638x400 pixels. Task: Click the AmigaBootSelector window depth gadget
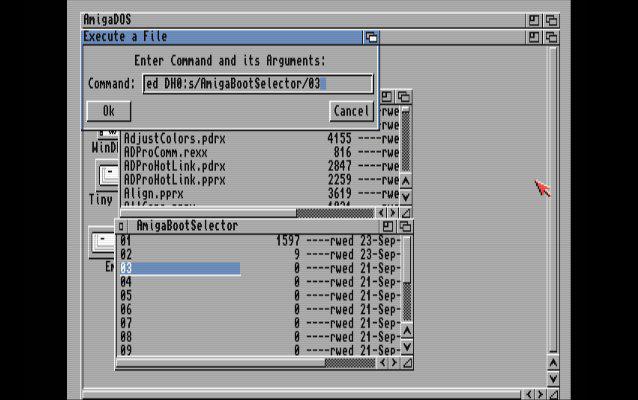(x=405, y=226)
